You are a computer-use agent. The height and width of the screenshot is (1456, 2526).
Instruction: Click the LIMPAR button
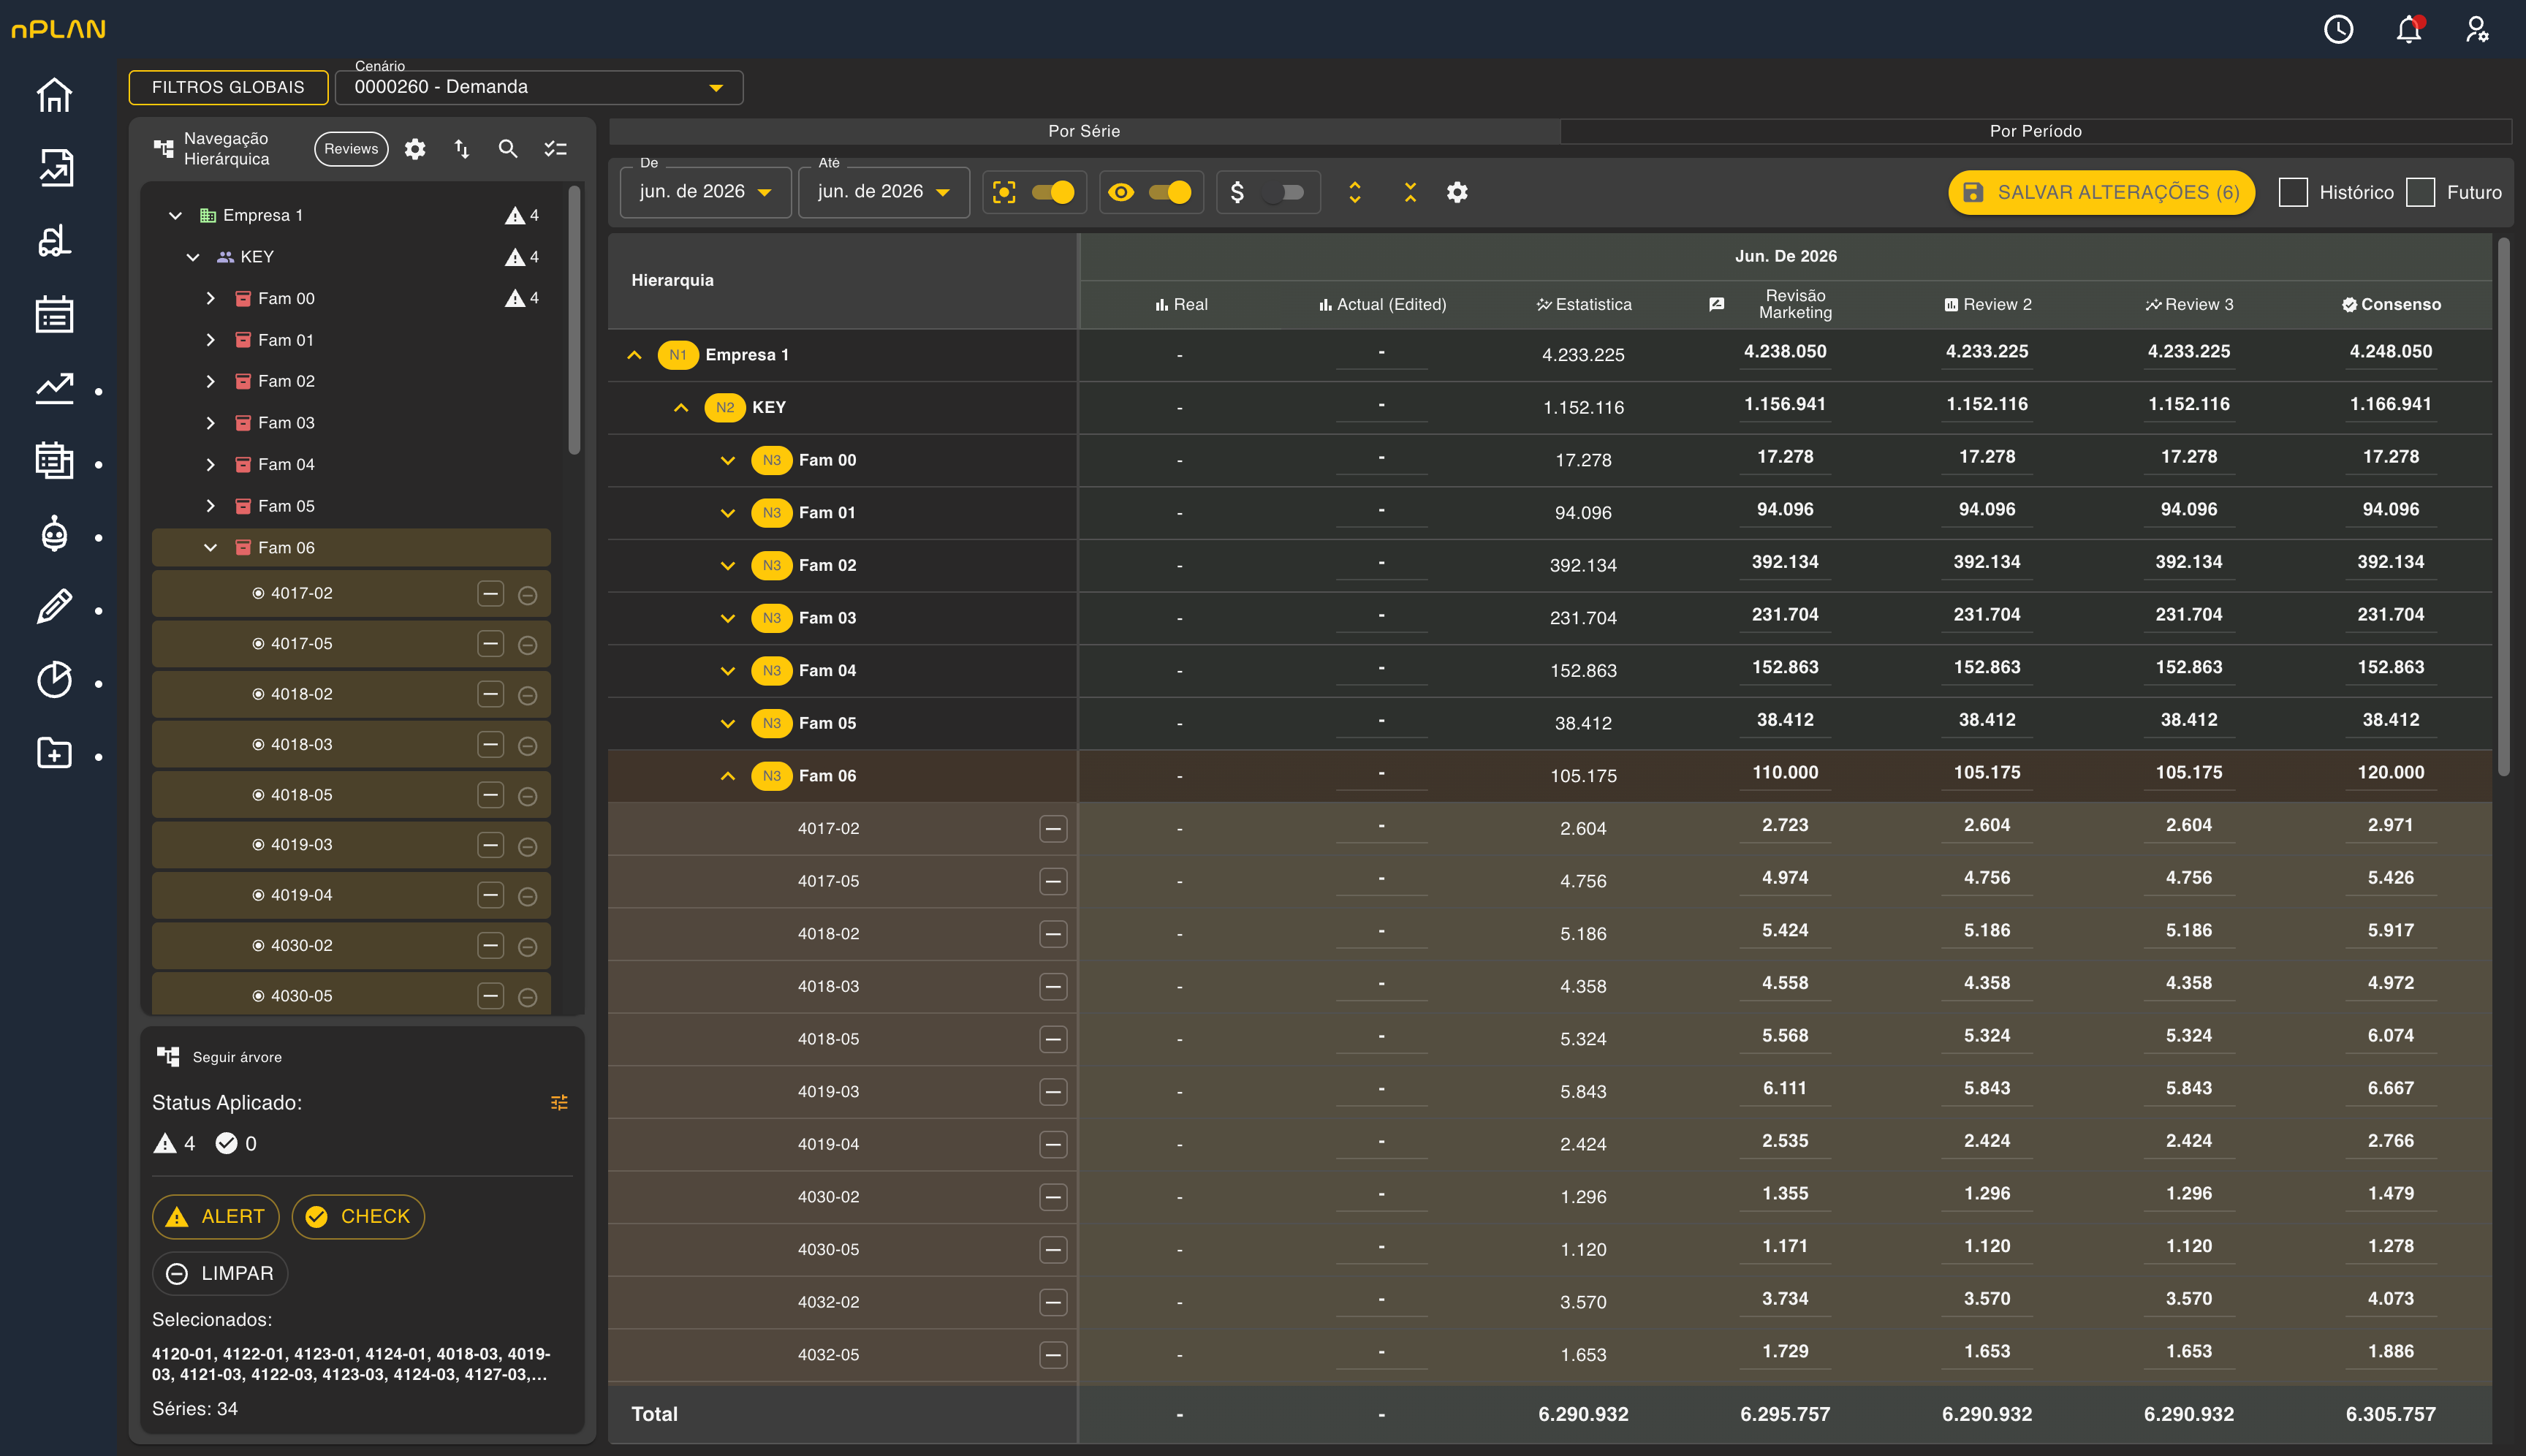pyautogui.click(x=220, y=1274)
